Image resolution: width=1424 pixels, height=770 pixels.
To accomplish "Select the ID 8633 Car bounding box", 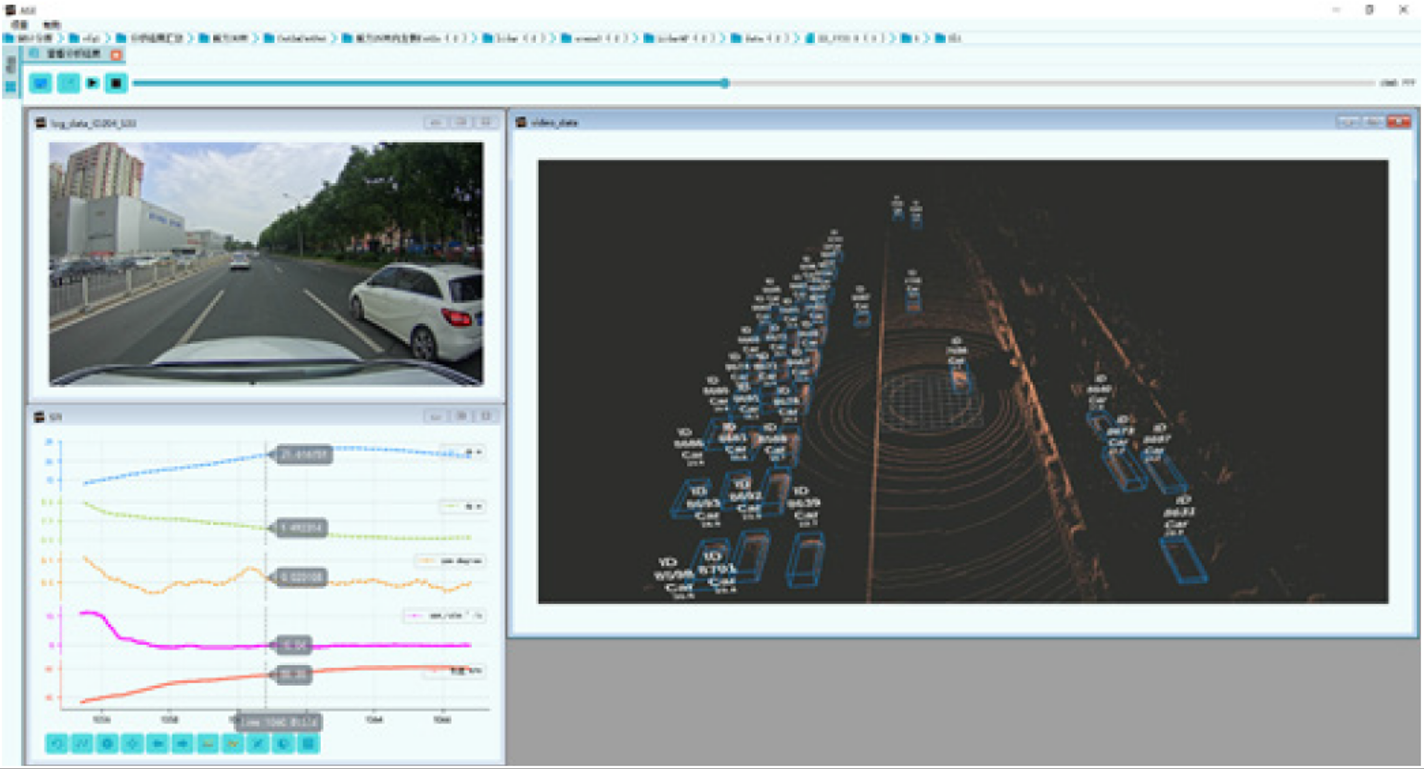I will pyautogui.click(x=1183, y=558).
